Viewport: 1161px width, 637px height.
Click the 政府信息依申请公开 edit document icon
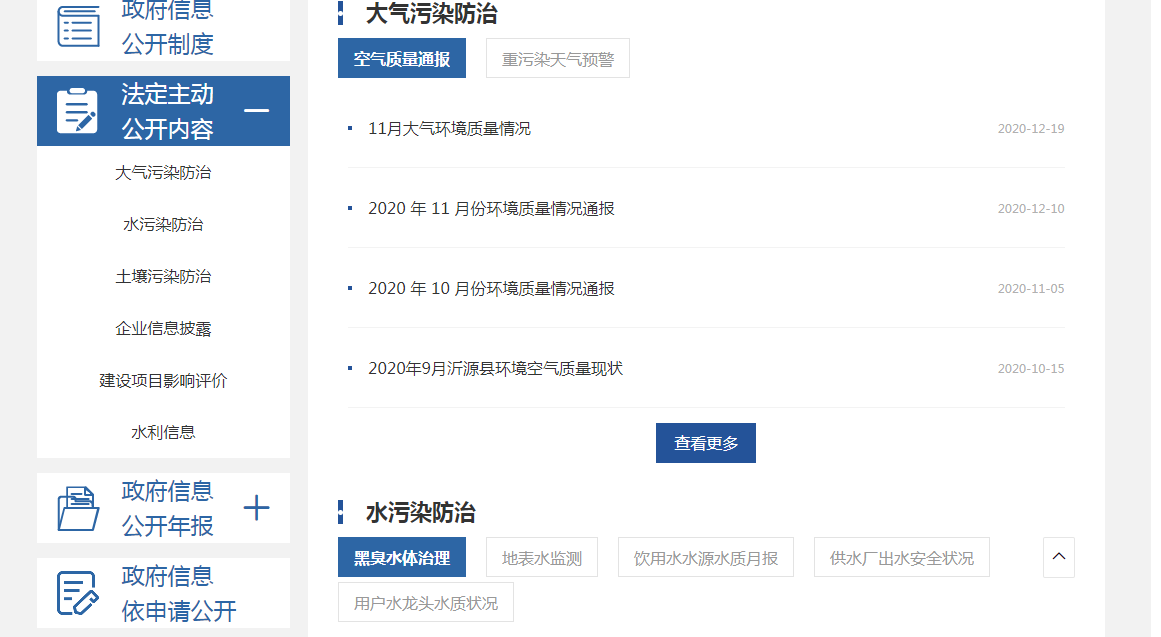pos(78,593)
